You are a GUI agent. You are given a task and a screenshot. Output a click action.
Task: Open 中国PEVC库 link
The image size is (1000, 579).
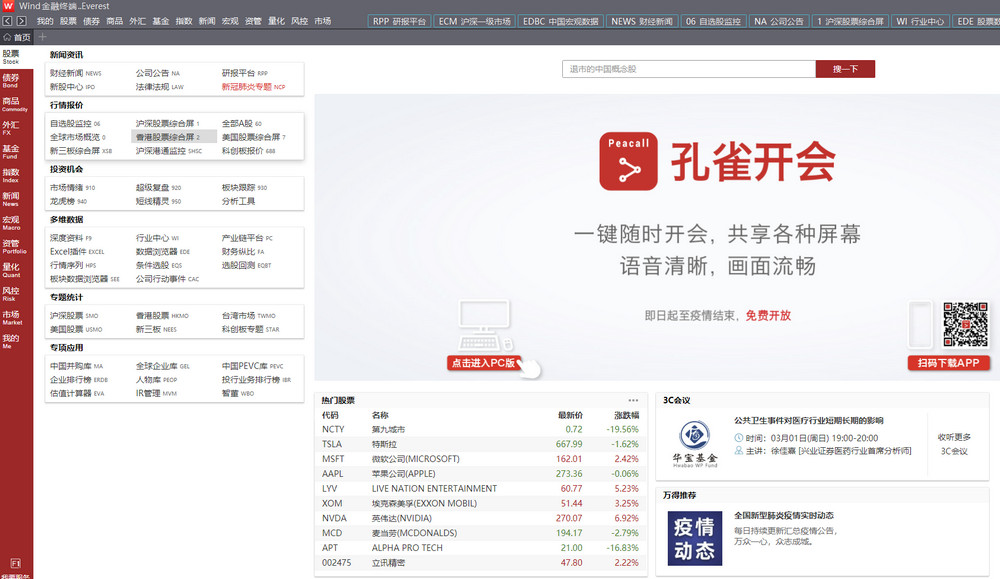coord(252,366)
